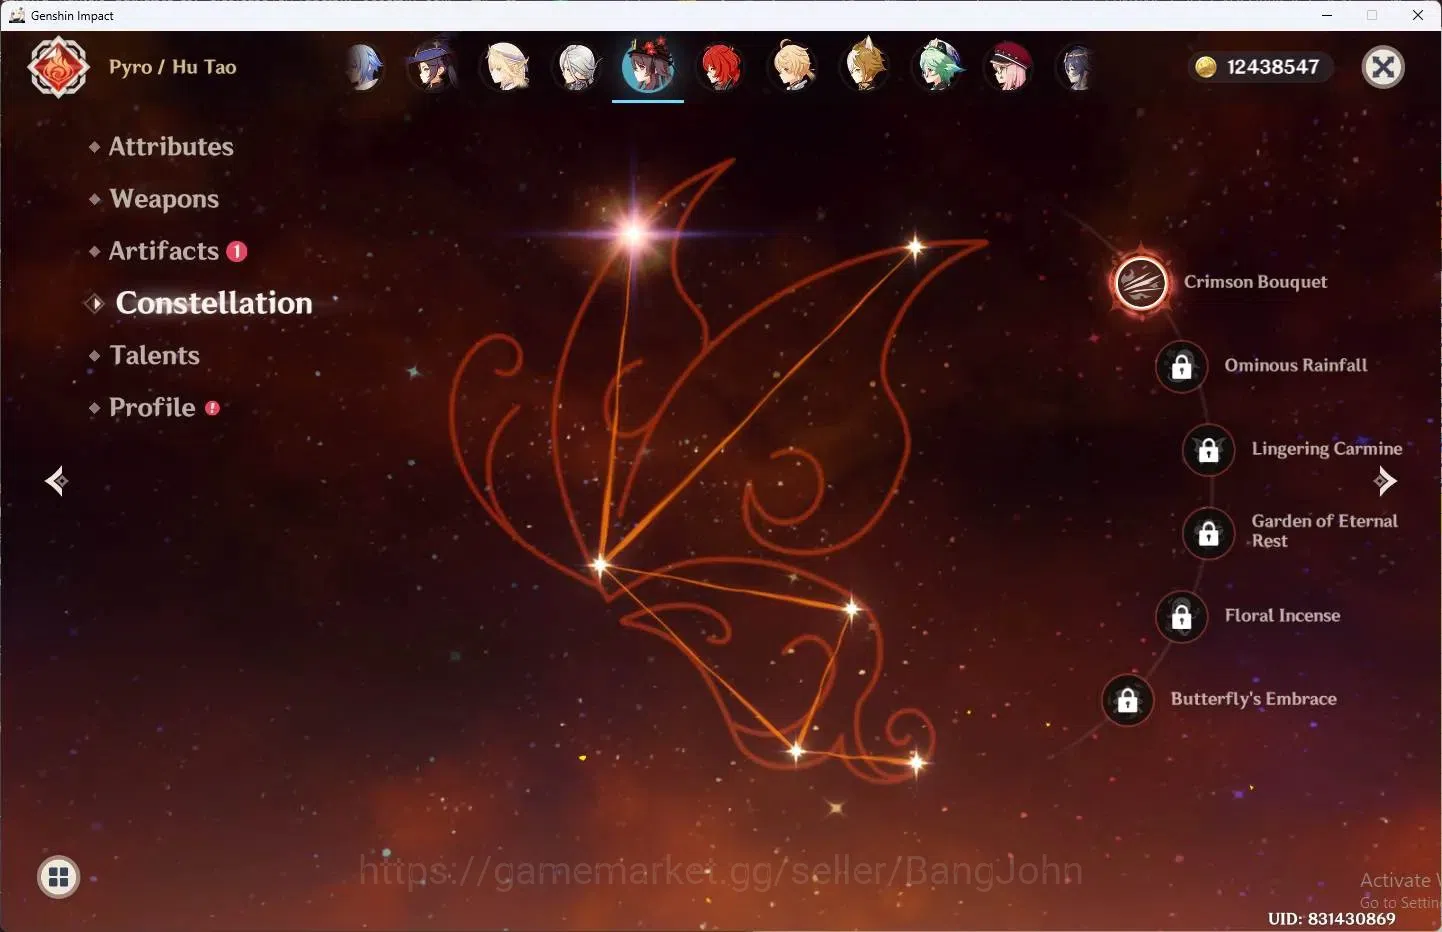The height and width of the screenshot is (932, 1442).
Task: Go to the previous character with the left arrow
Action: tap(57, 481)
